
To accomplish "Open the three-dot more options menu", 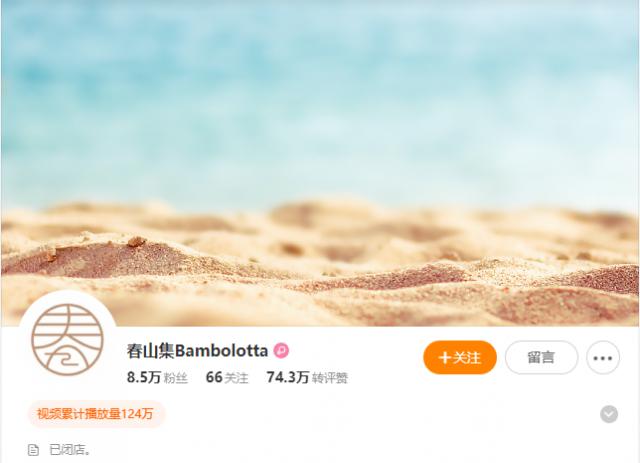I will tap(603, 358).
